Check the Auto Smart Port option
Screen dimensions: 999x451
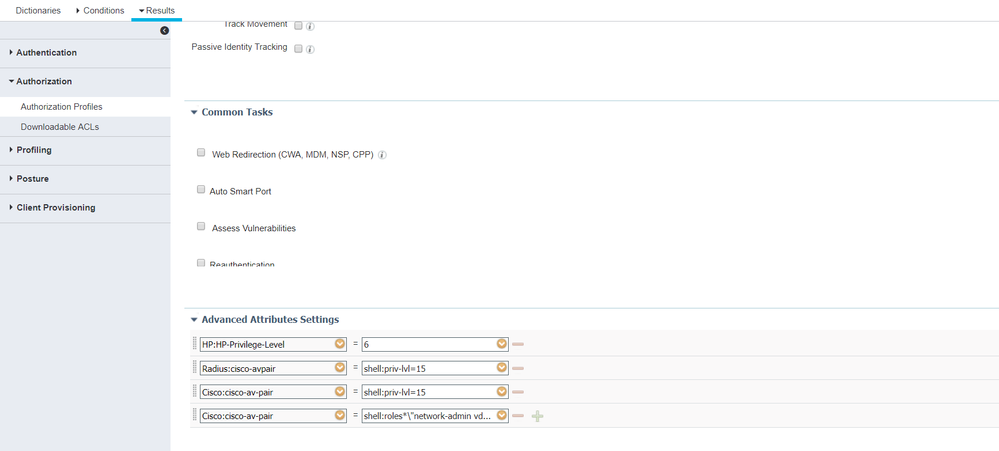tap(201, 190)
